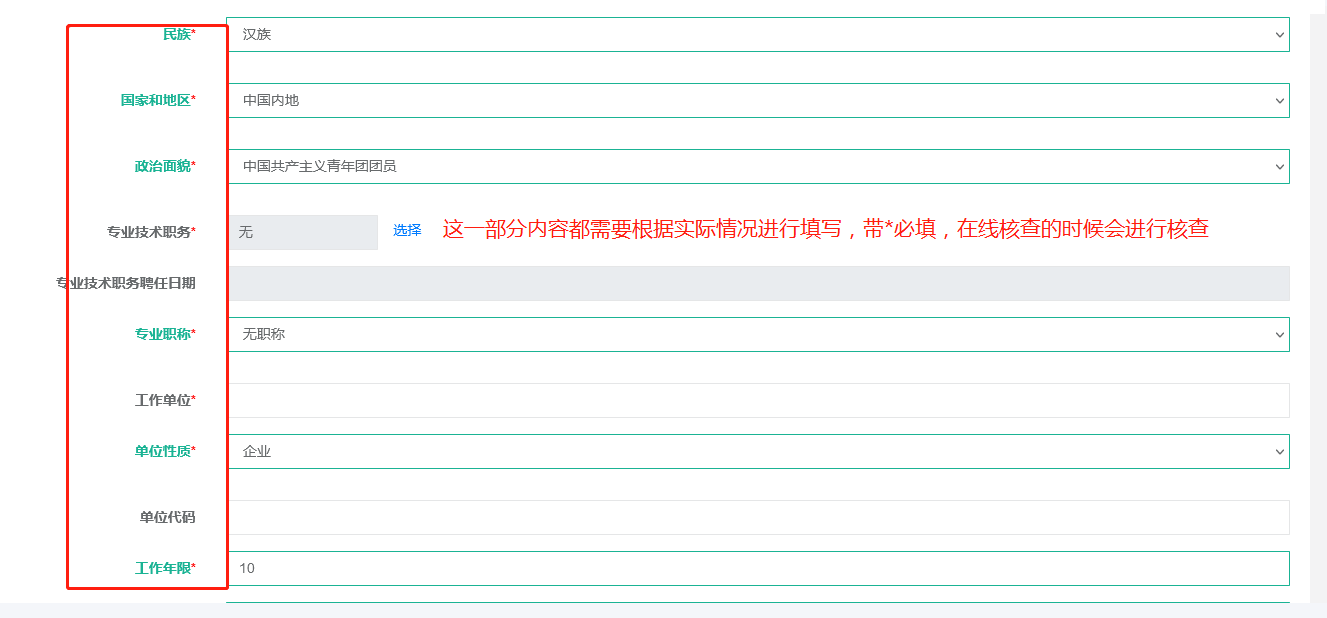Open the 民族 dropdown showing 汉族
This screenshot has height=618, width=1327.
pyautogui.click(x=757, y=34)
